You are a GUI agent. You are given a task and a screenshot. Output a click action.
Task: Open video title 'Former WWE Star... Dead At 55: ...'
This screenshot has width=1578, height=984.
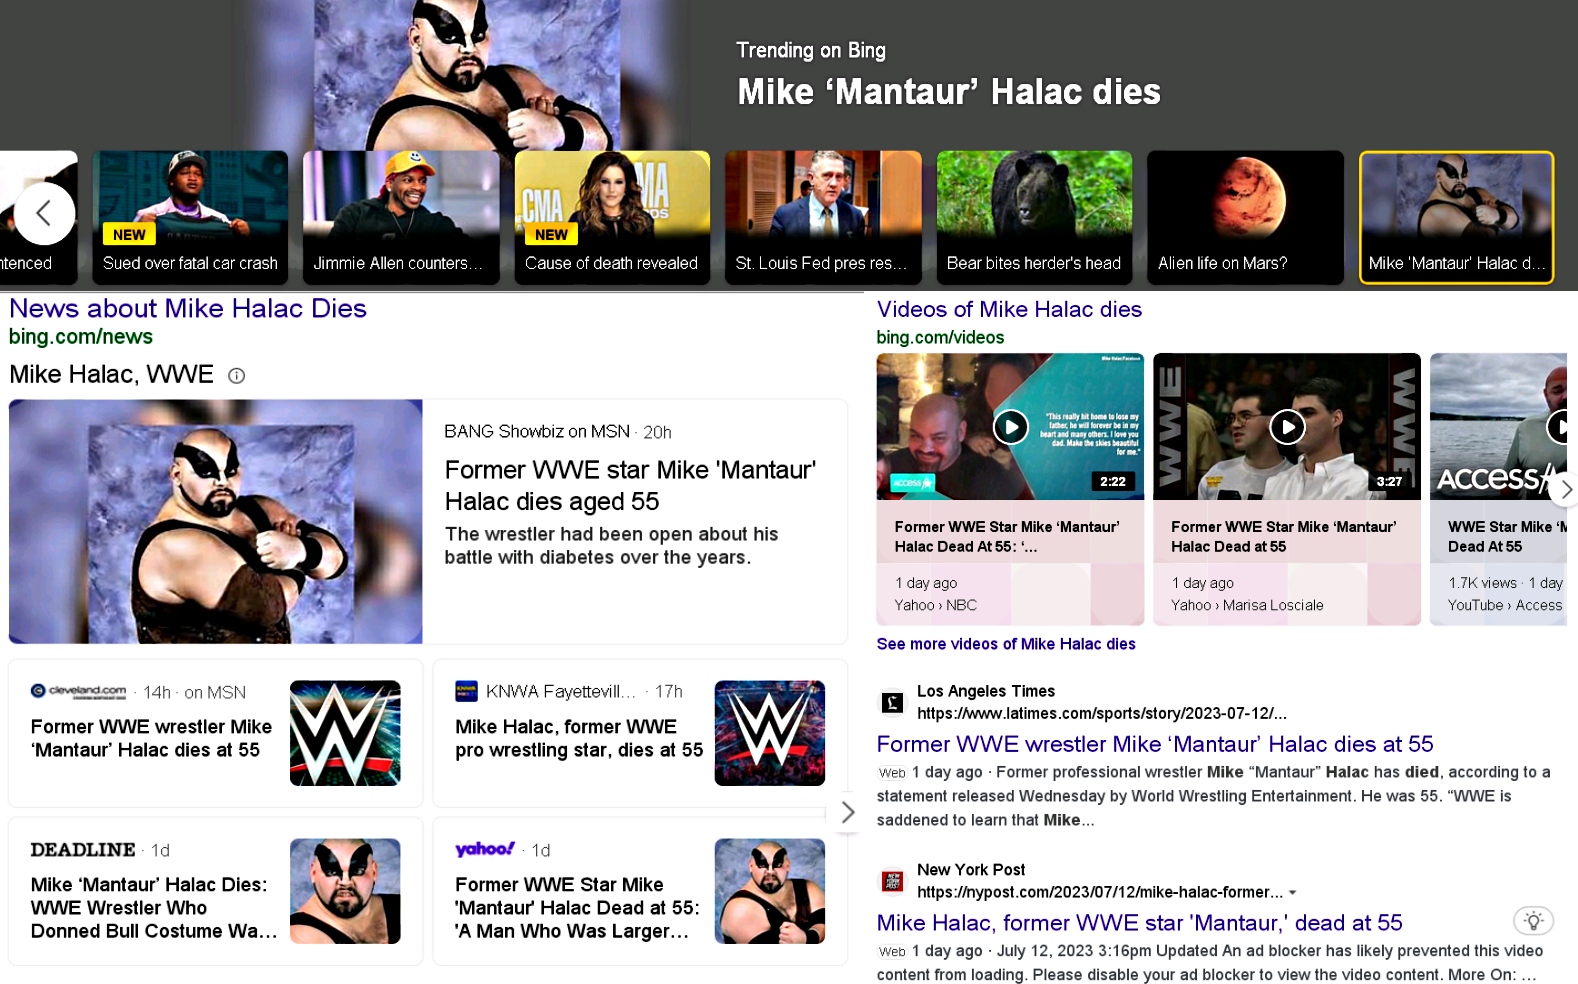1007,536
